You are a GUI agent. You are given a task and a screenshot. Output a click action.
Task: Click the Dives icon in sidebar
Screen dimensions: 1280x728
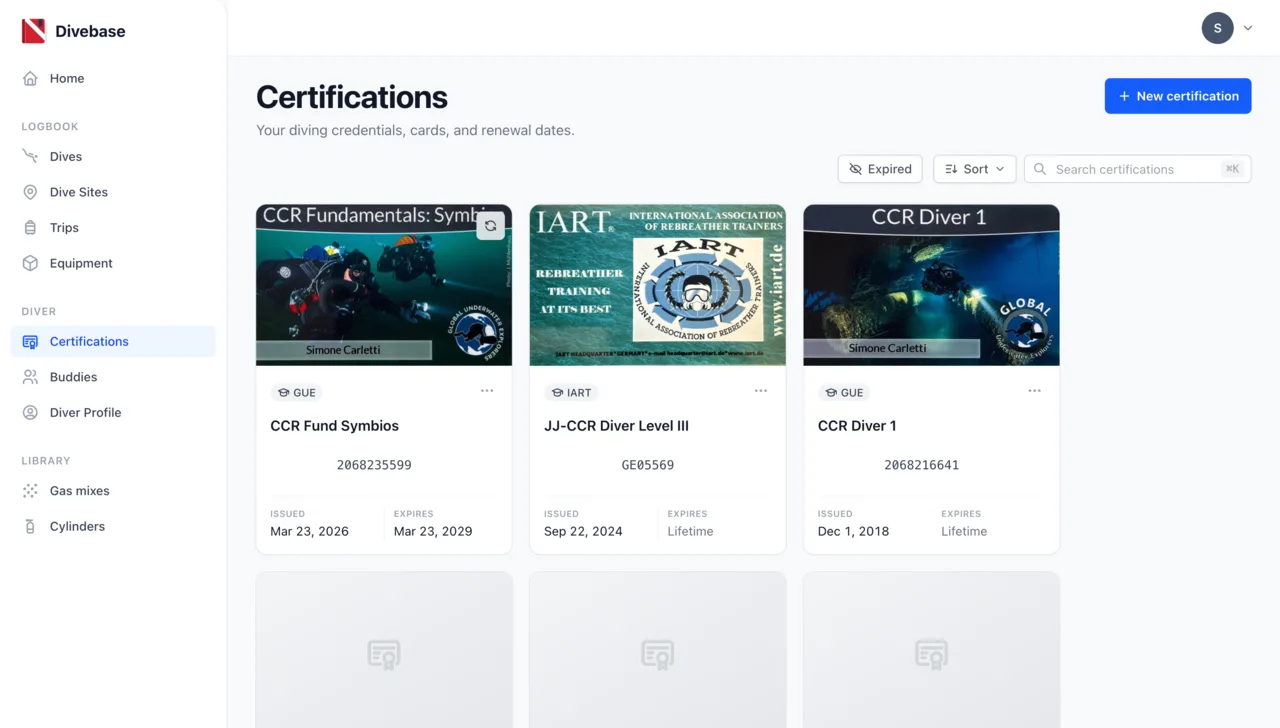click(x=30, y=156)
